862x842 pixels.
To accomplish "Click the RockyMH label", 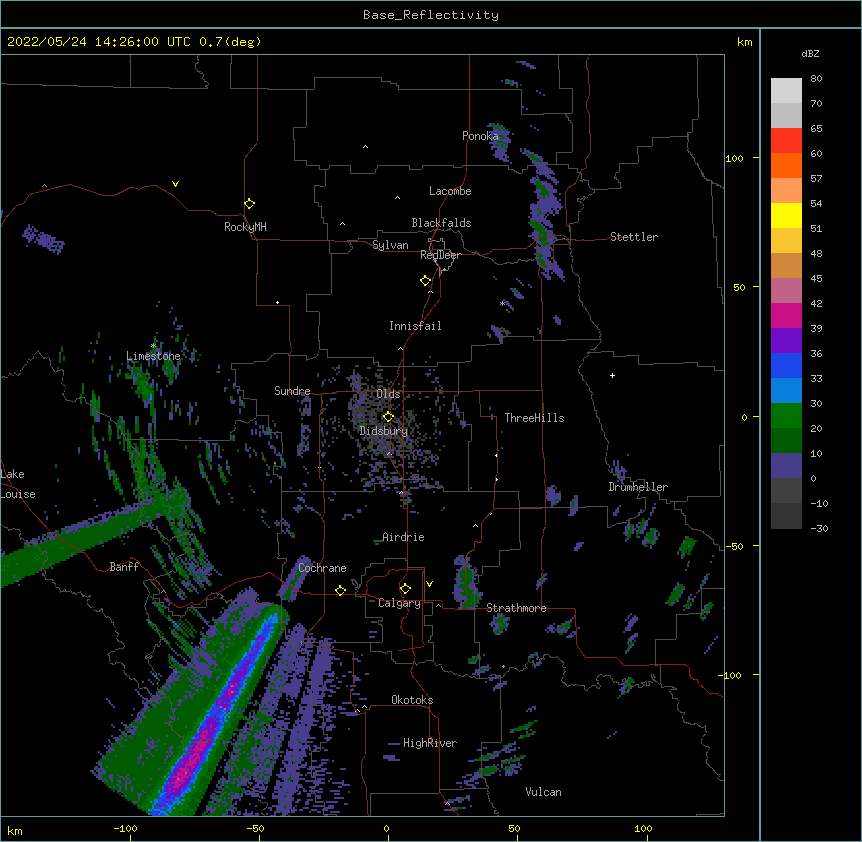I will 245,227.
